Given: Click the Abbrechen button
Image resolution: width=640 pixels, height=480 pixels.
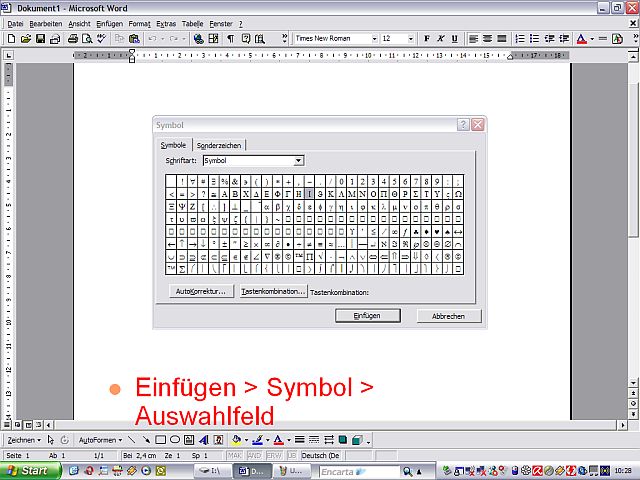Looking at the screenshot, I should pyautogui.click(x=448, y=316).
